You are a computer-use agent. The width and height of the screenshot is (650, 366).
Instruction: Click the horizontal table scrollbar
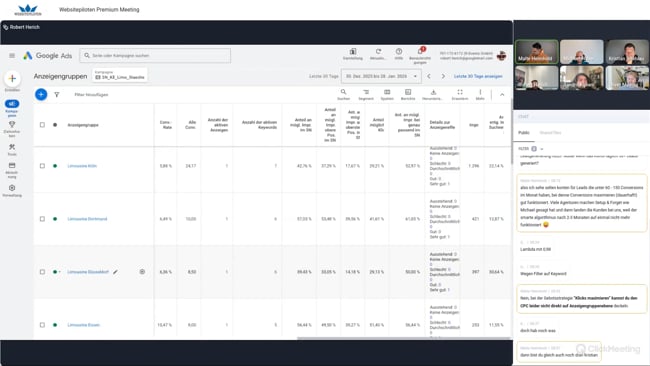(403, 338)
